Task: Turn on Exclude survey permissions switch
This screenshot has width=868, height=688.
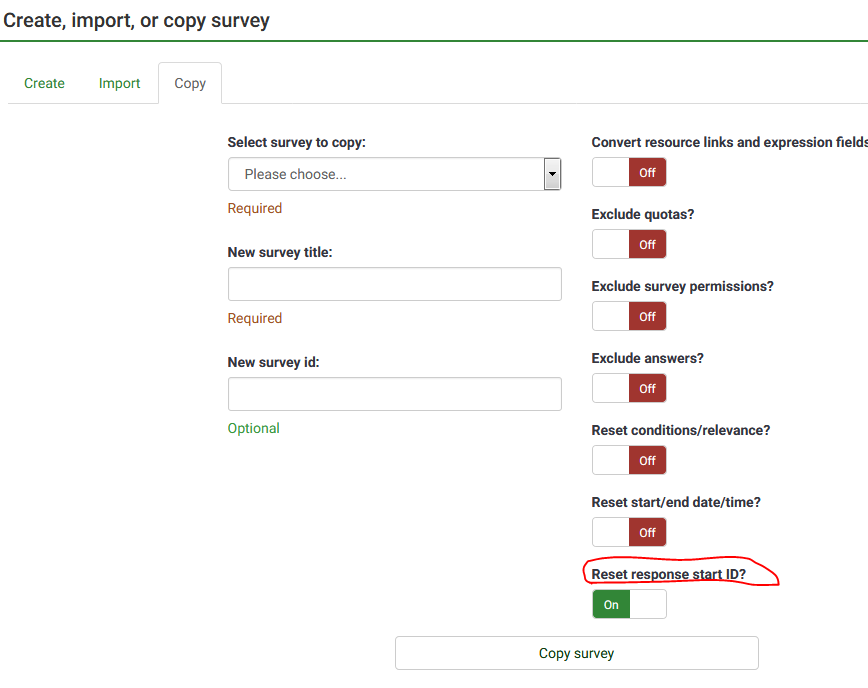Action: (629, 316)
